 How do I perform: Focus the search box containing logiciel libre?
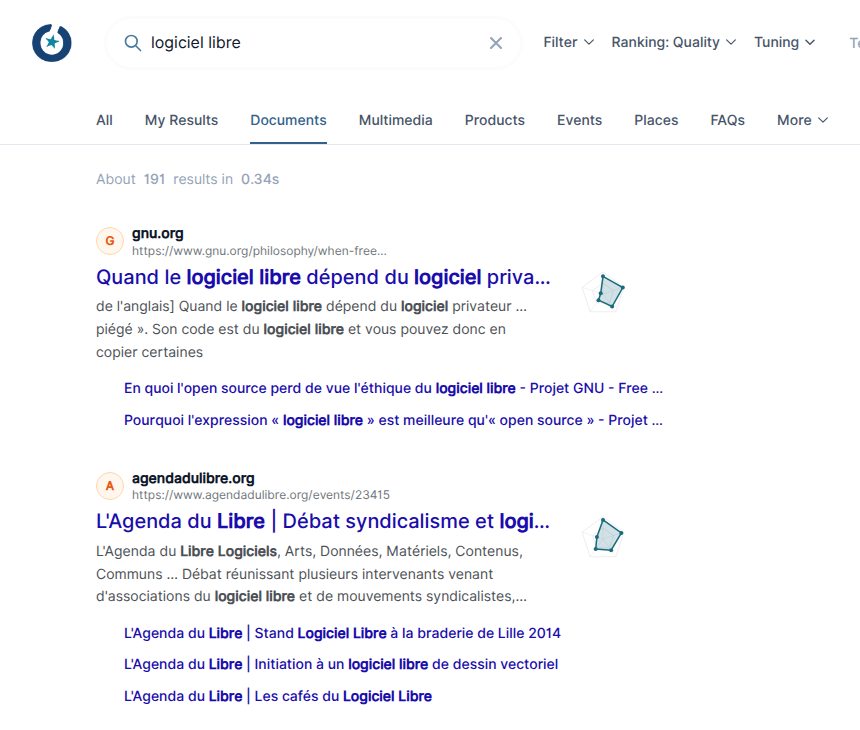[313, 43]
